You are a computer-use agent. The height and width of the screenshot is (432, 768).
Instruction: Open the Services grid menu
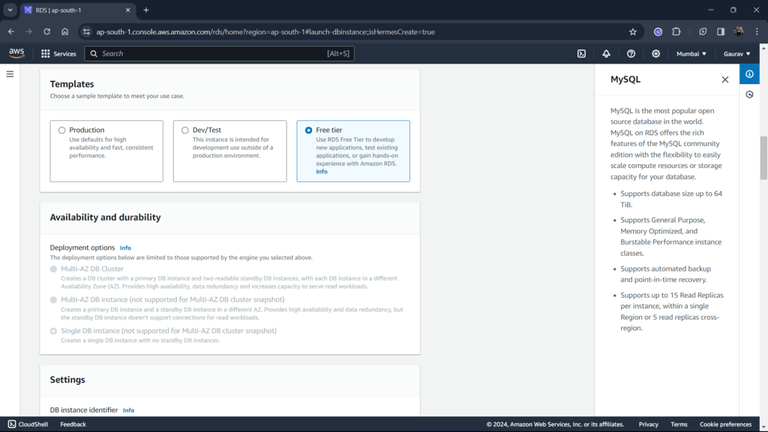pyautogui.click(x=59, y=54)
